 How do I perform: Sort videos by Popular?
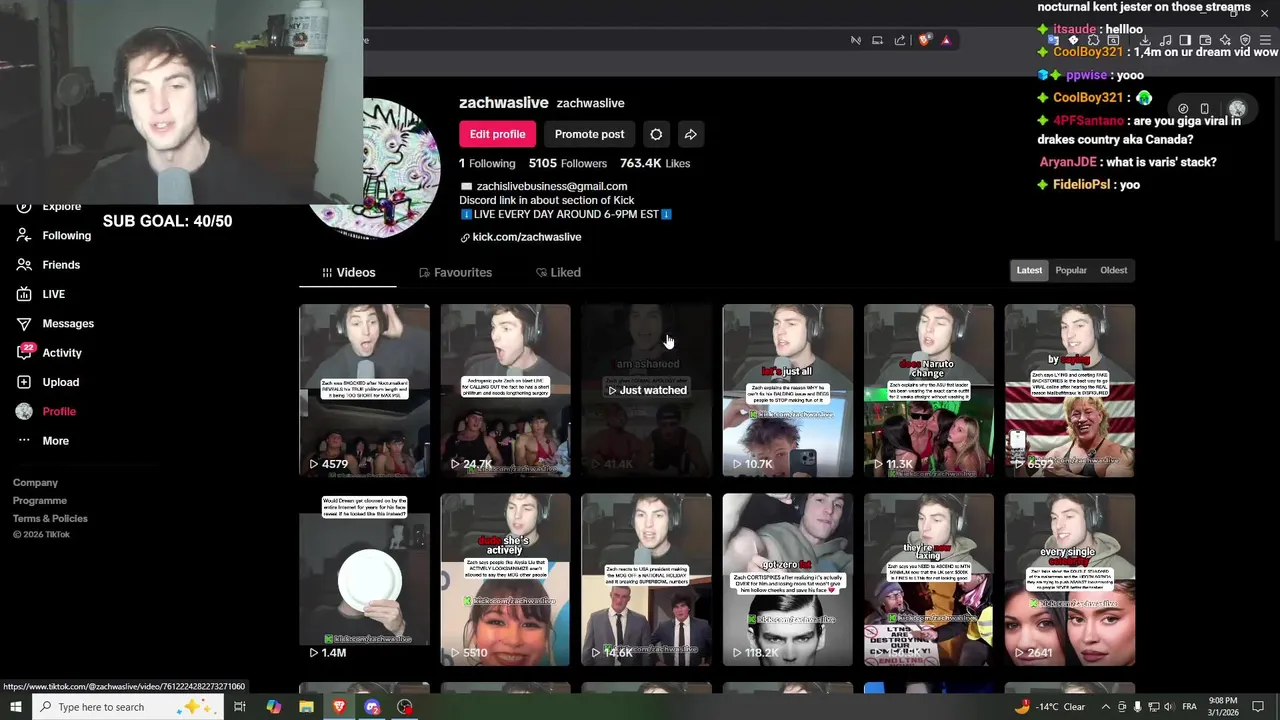click(x=1071, y=270)
